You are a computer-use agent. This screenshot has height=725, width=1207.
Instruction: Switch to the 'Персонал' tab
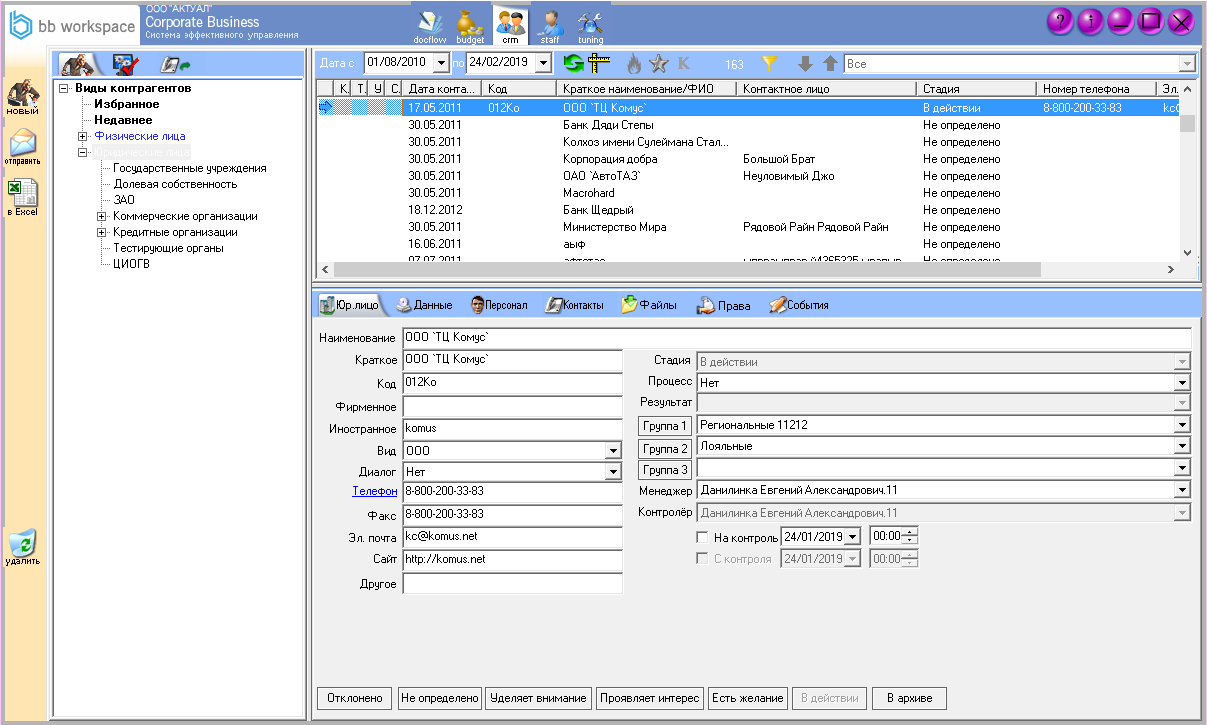coord(498,305)
